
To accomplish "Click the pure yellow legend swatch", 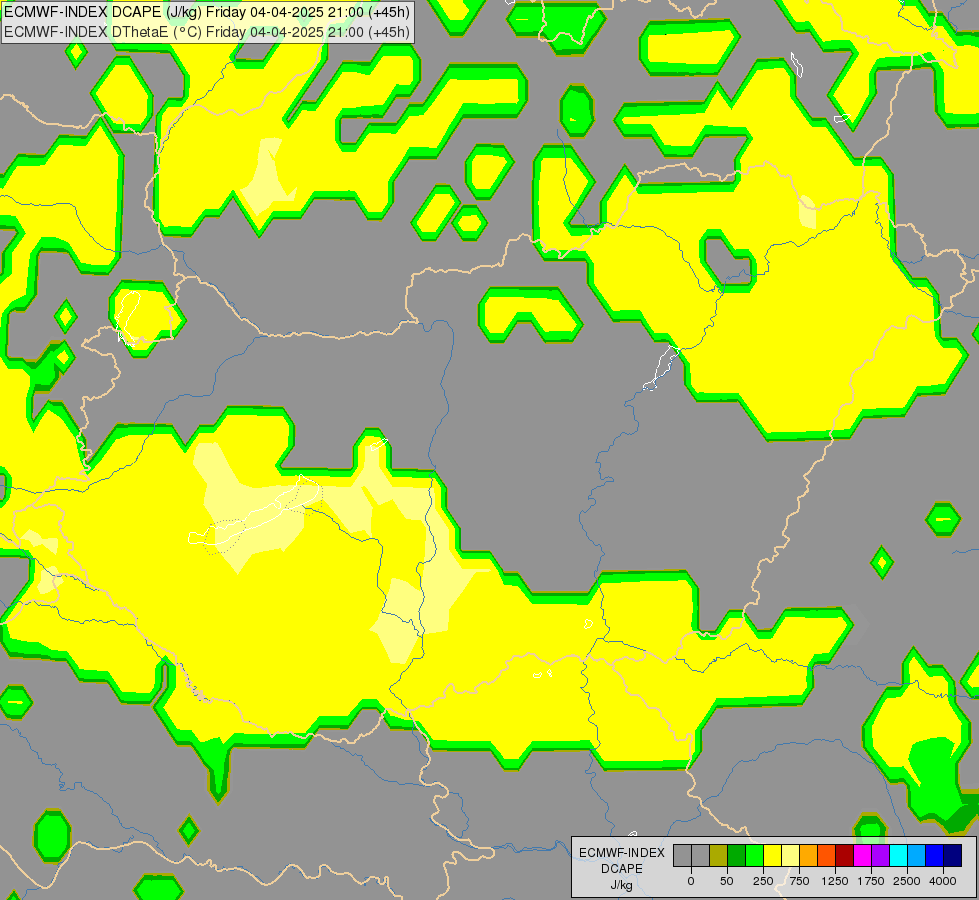I will click(772, 855).
